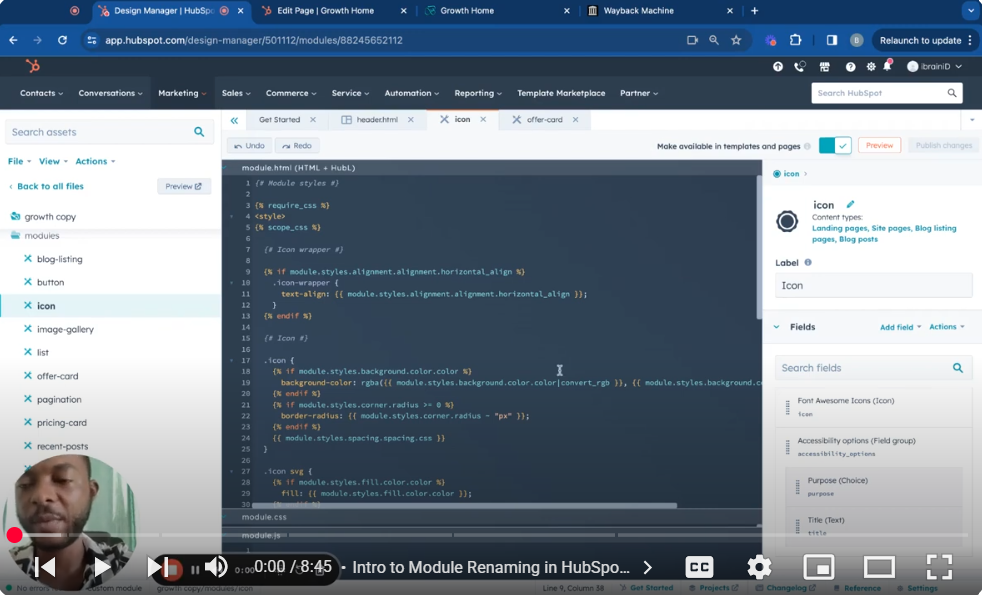Open the browser side panel icon
Viewport: 982px width, 595px height.
tap(832, 40)
